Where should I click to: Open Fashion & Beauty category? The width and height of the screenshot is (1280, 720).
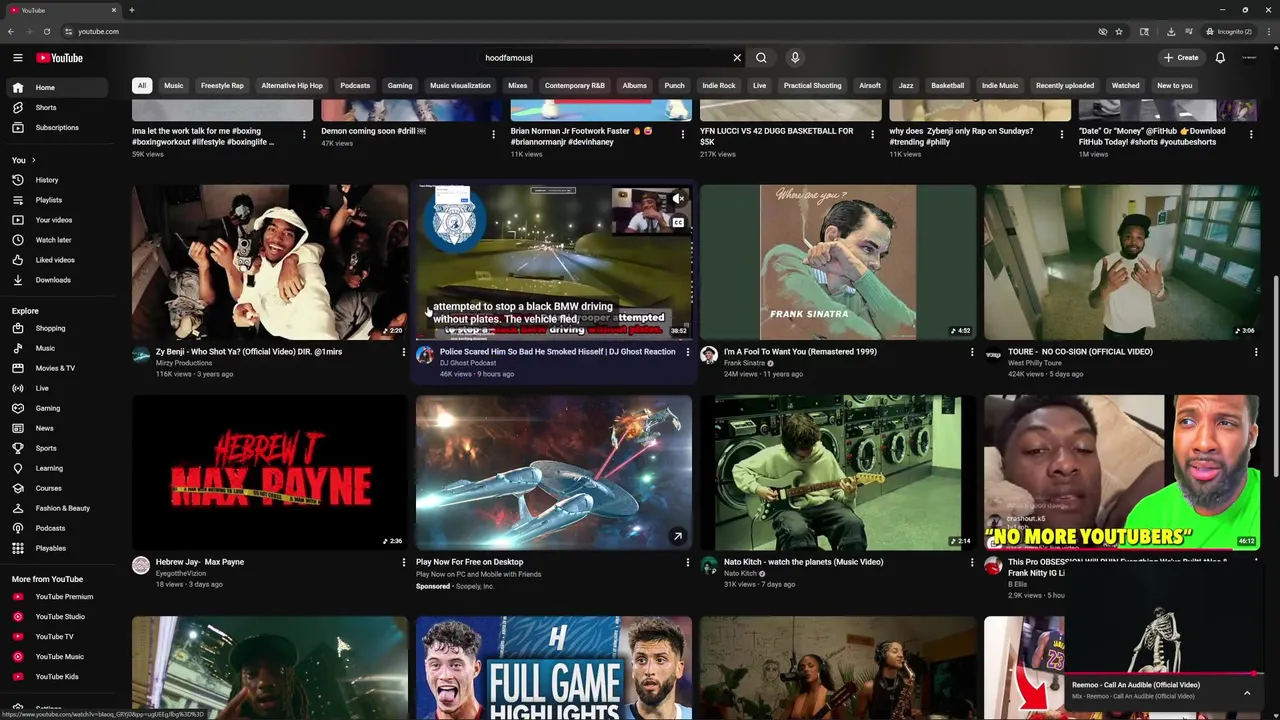(x=62, y=508)
